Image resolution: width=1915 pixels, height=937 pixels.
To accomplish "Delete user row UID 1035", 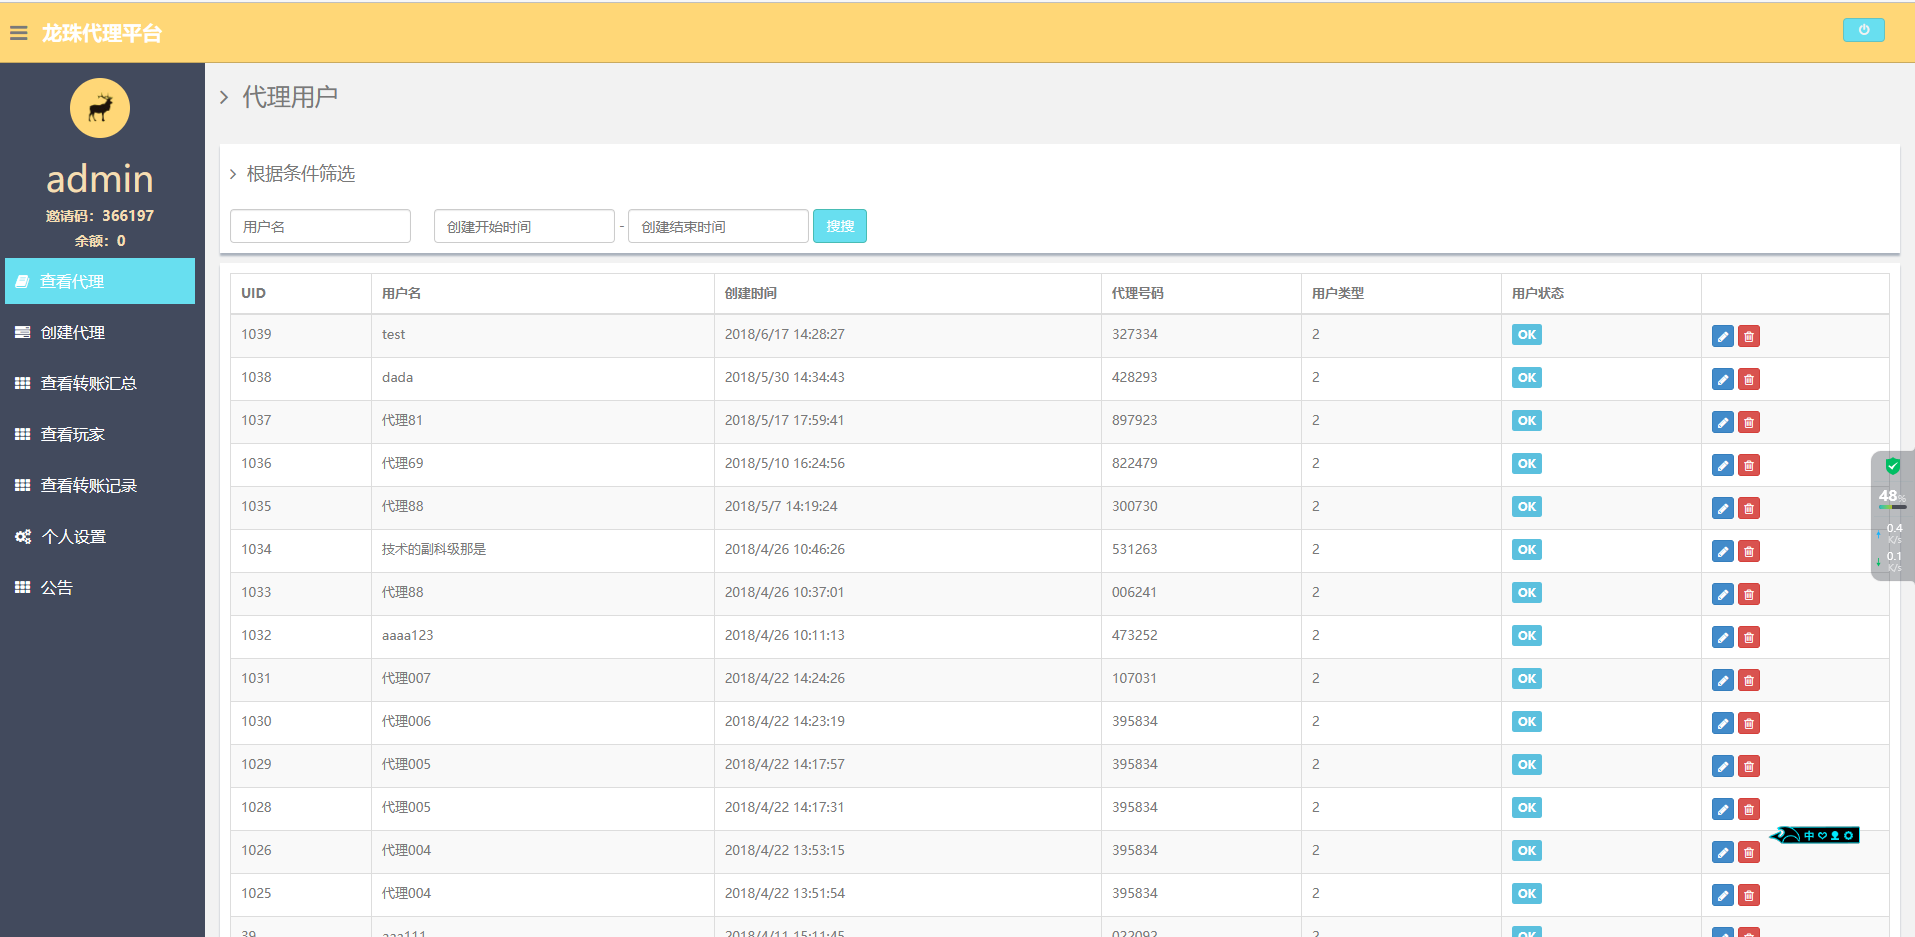I will tap(1749, 508).
